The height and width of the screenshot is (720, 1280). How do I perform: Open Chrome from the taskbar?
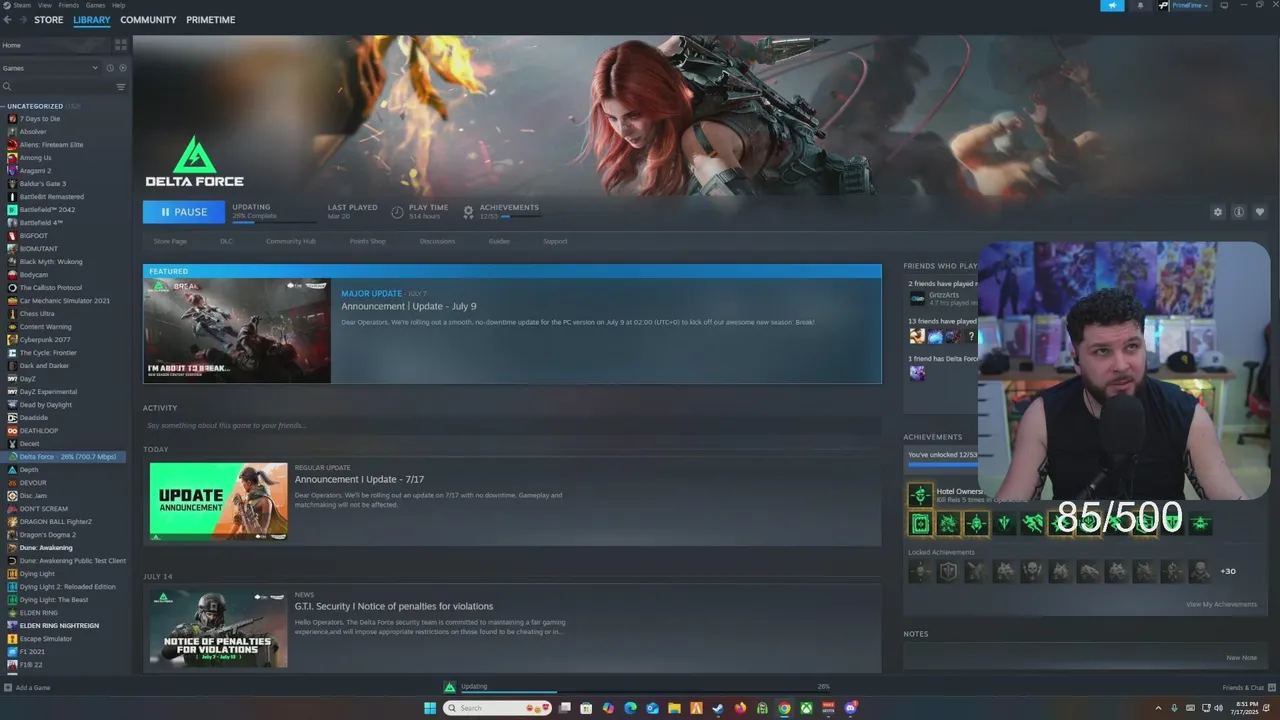[784, 708]
